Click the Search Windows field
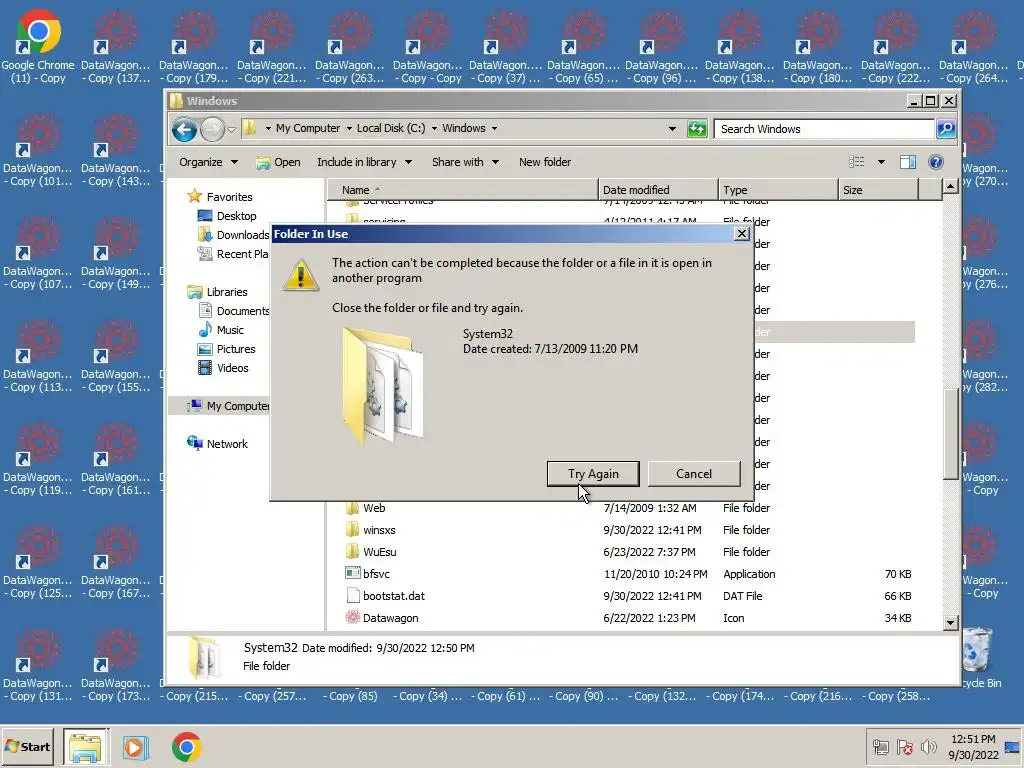Screen dimensions: 1024x768 pos(824,129)
